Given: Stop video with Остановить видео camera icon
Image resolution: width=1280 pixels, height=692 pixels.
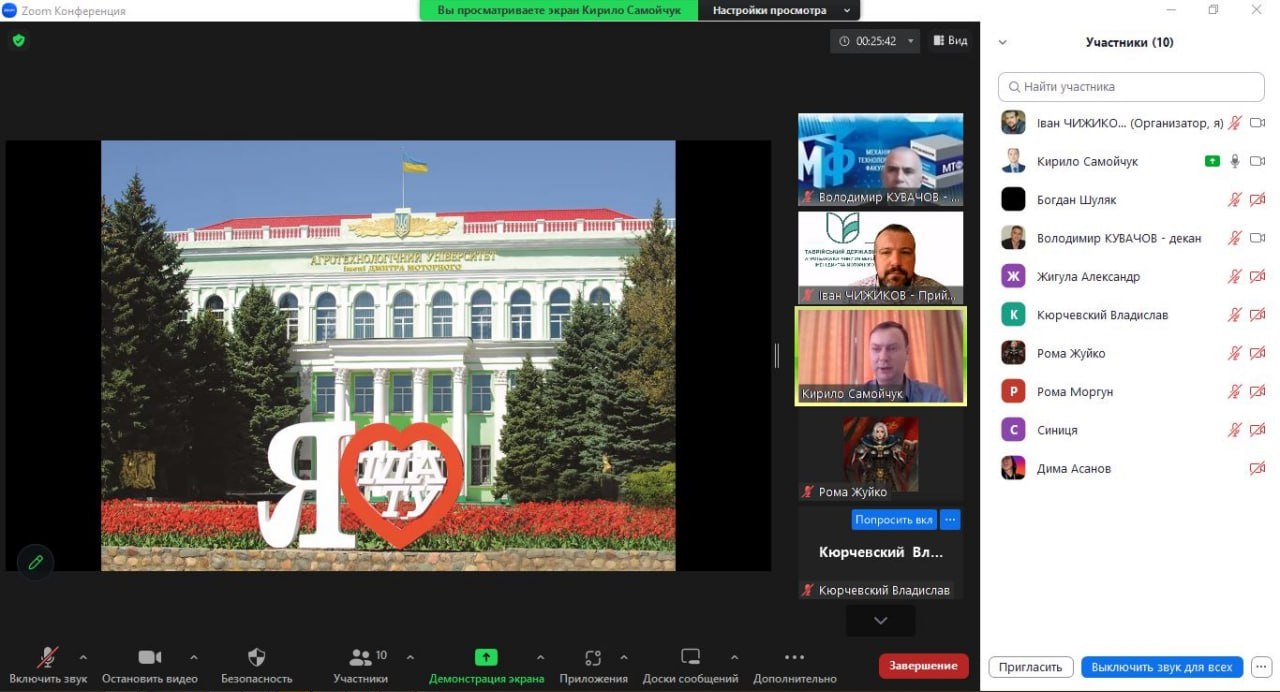Looking at the screenshot, I should [150, 657].
